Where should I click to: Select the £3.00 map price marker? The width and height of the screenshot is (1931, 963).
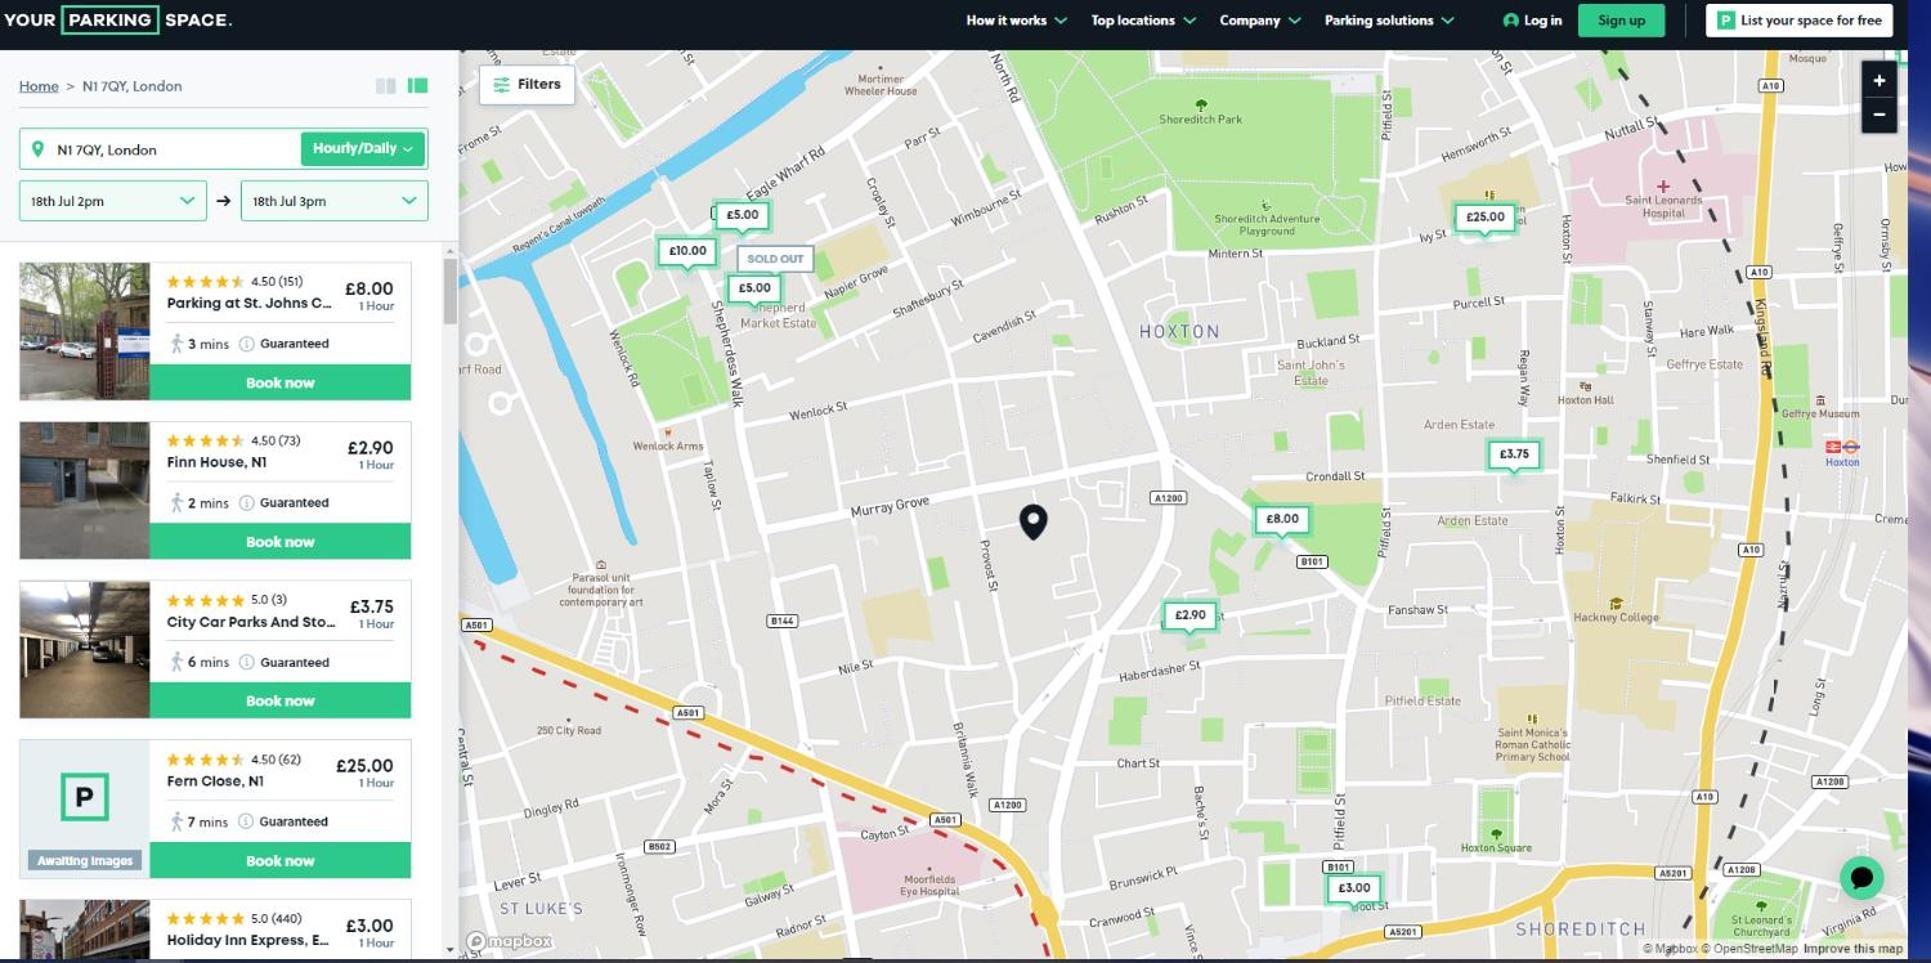pos(1353,888)
